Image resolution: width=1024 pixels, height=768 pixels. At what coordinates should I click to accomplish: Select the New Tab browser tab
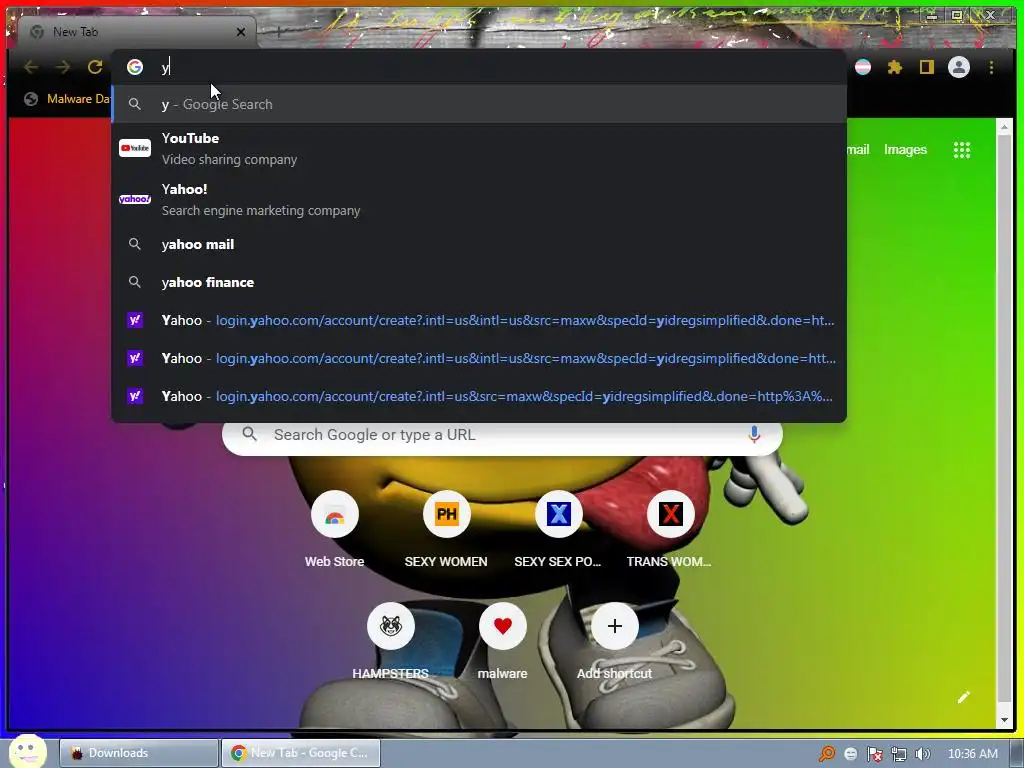[137, 32]
